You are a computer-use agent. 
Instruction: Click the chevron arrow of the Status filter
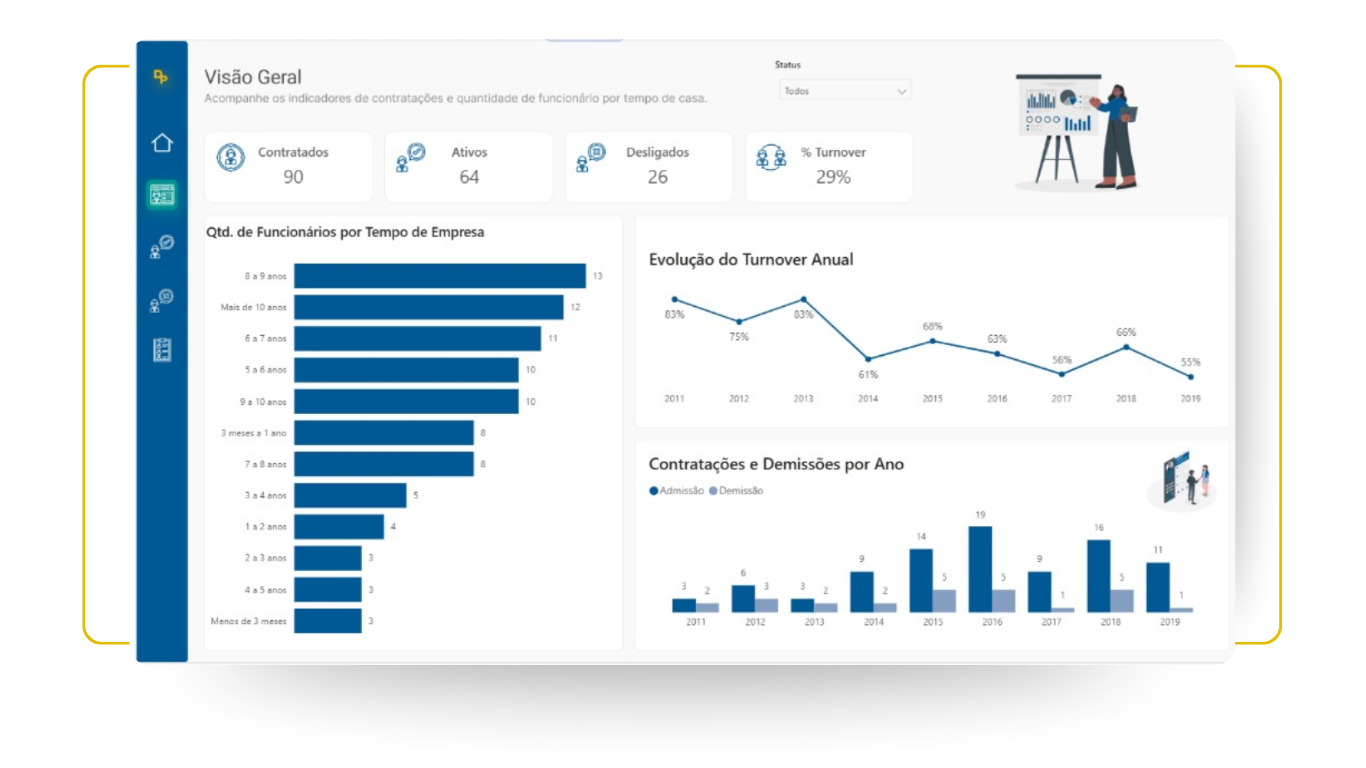[x=901, y=91]
